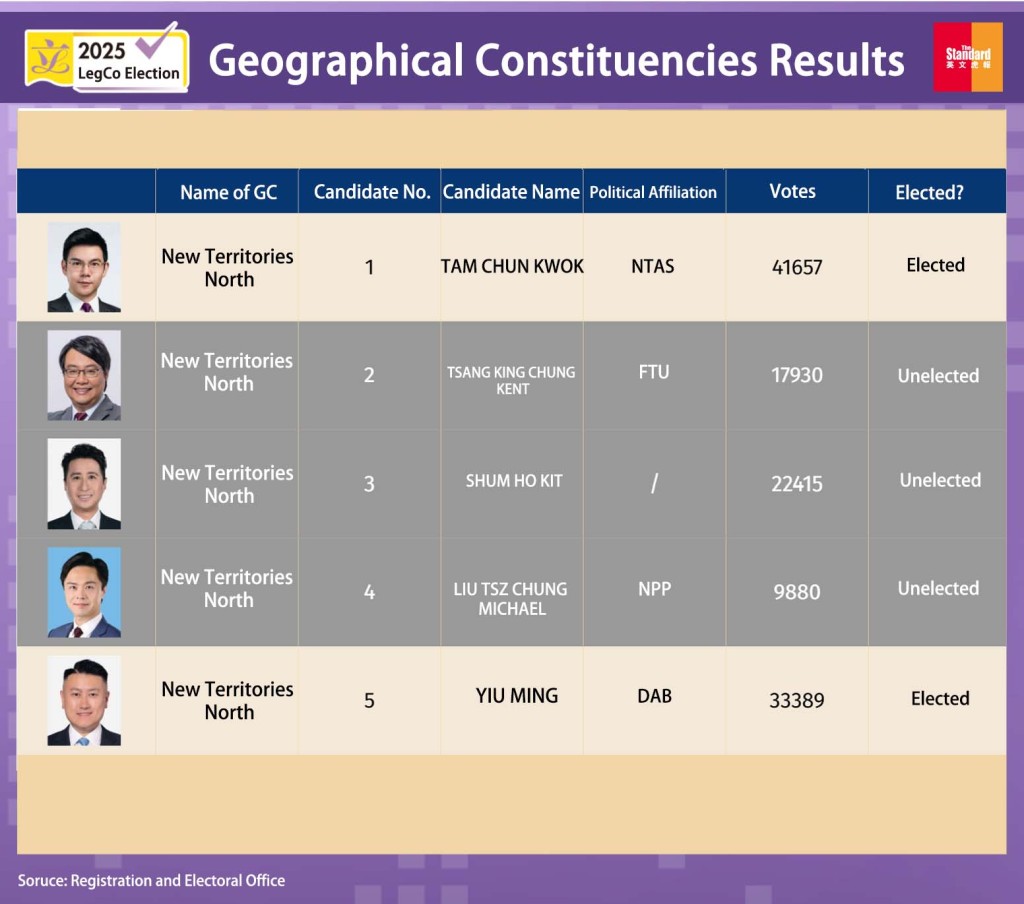Click LIU TSZ CHUNG MICHAEL name

coord(511,599)
